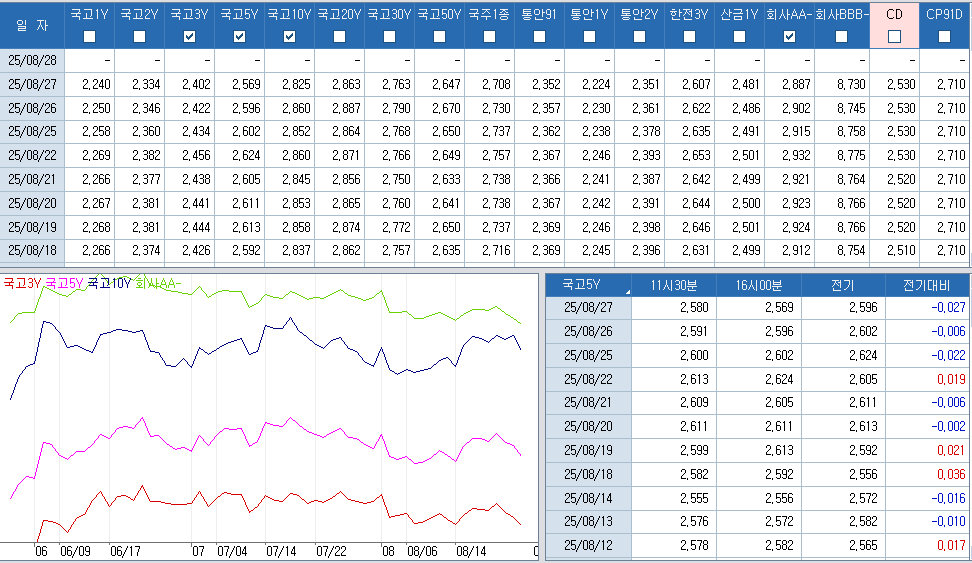
Task: Open the 국고5Y selector in lower table
Action: tap(588, 284)
